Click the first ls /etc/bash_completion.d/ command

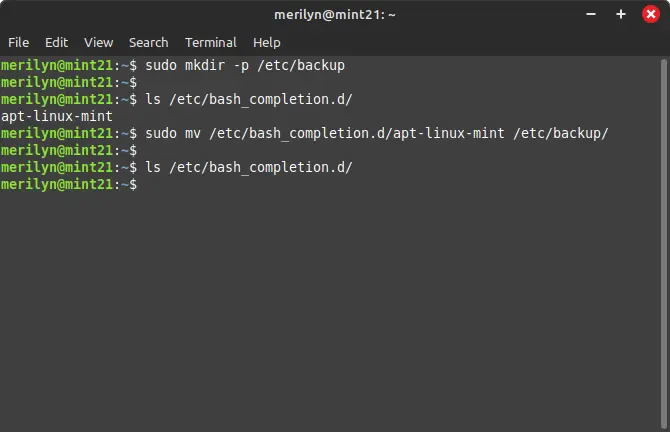[x=249, y=100]
